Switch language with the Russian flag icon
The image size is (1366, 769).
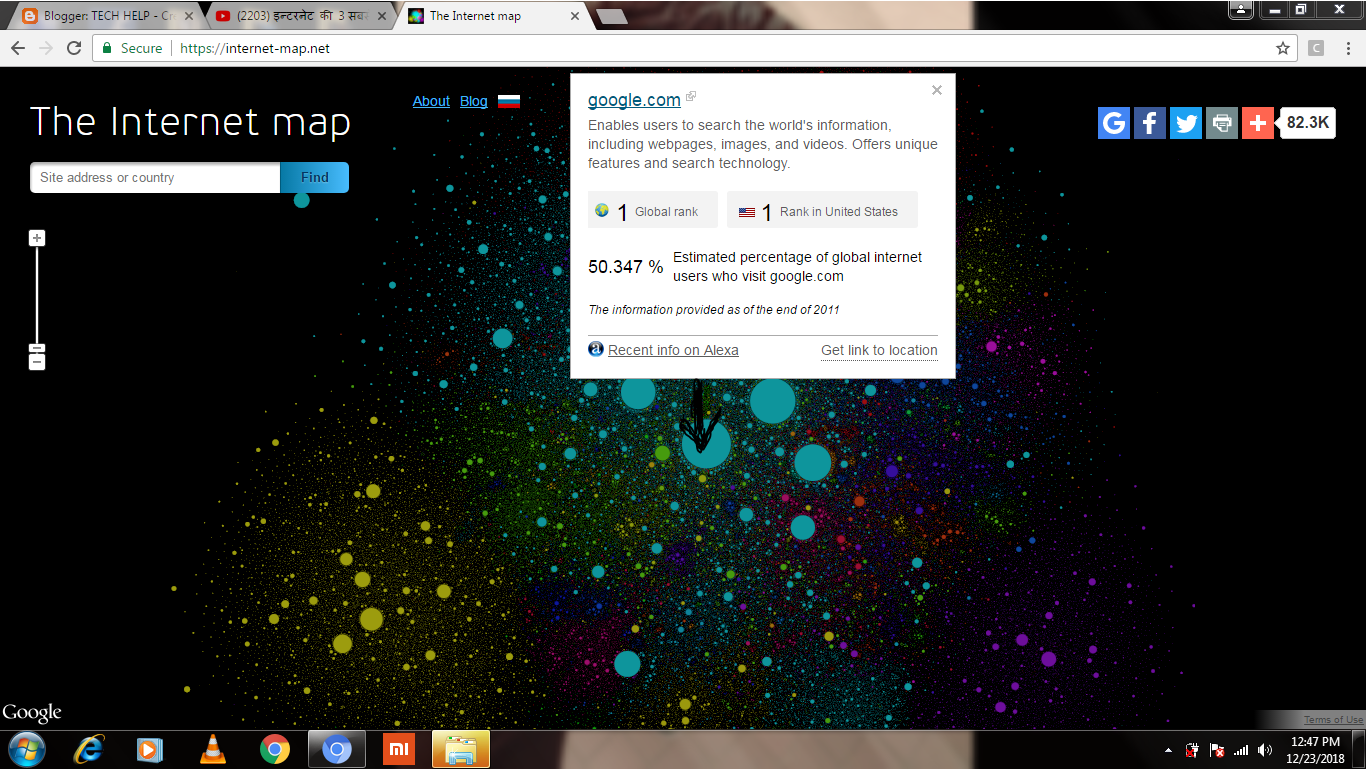509,101
